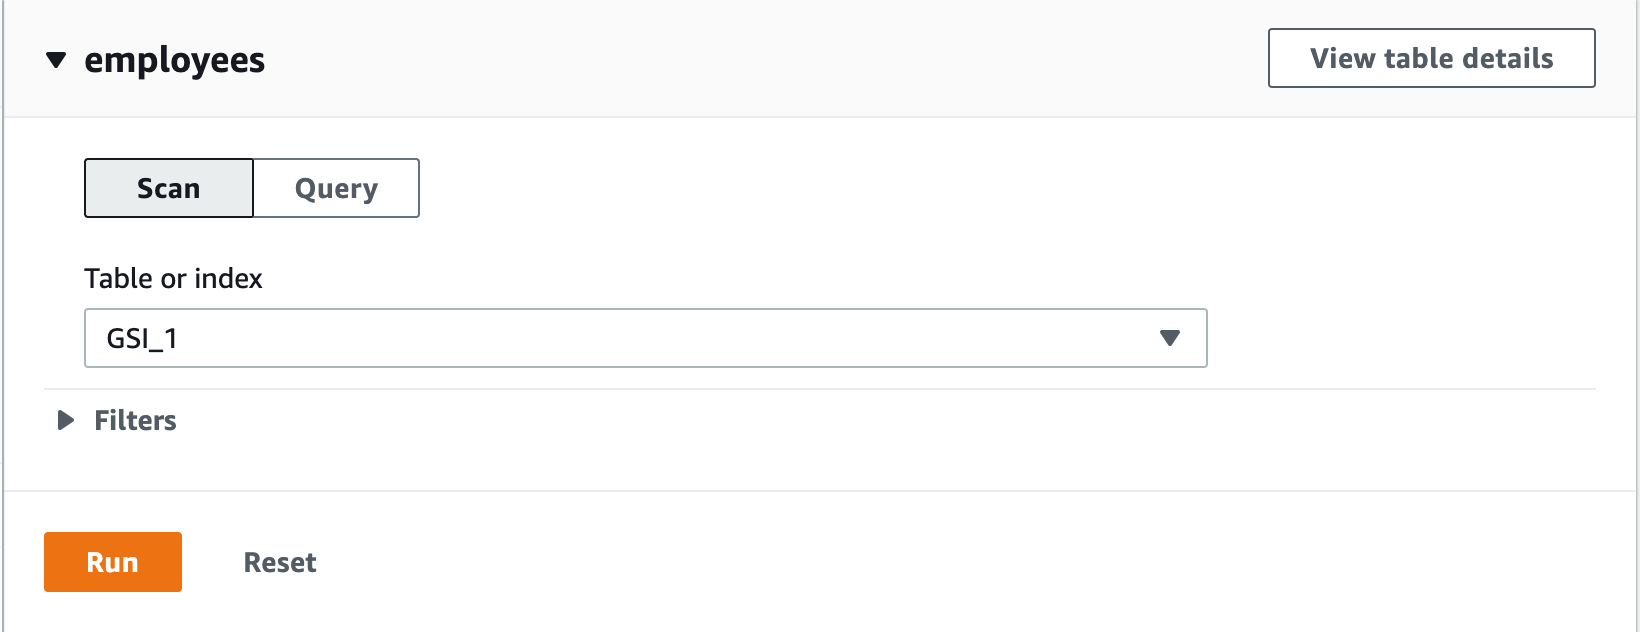Click the down caret in the GSI_1 dropdown
The width and height of the screenshot is (1640, 632).
(x=1169, y=338)
